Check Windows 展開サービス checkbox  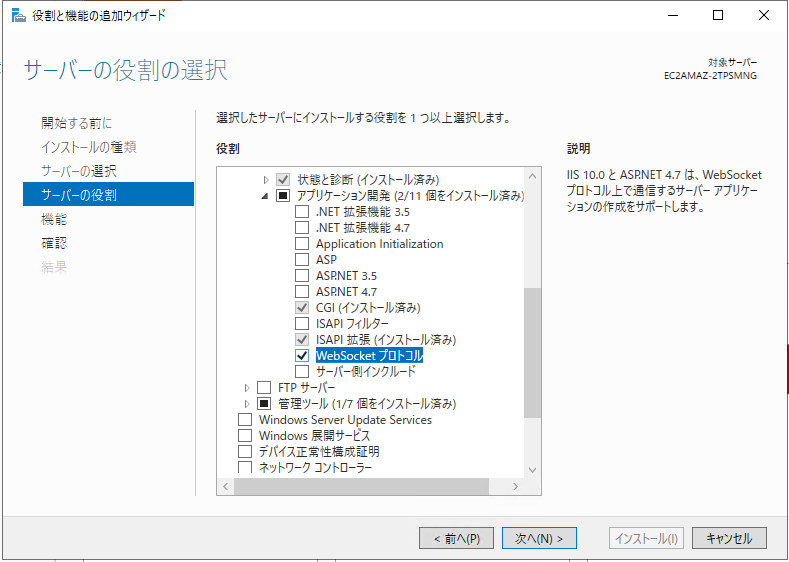245,436
